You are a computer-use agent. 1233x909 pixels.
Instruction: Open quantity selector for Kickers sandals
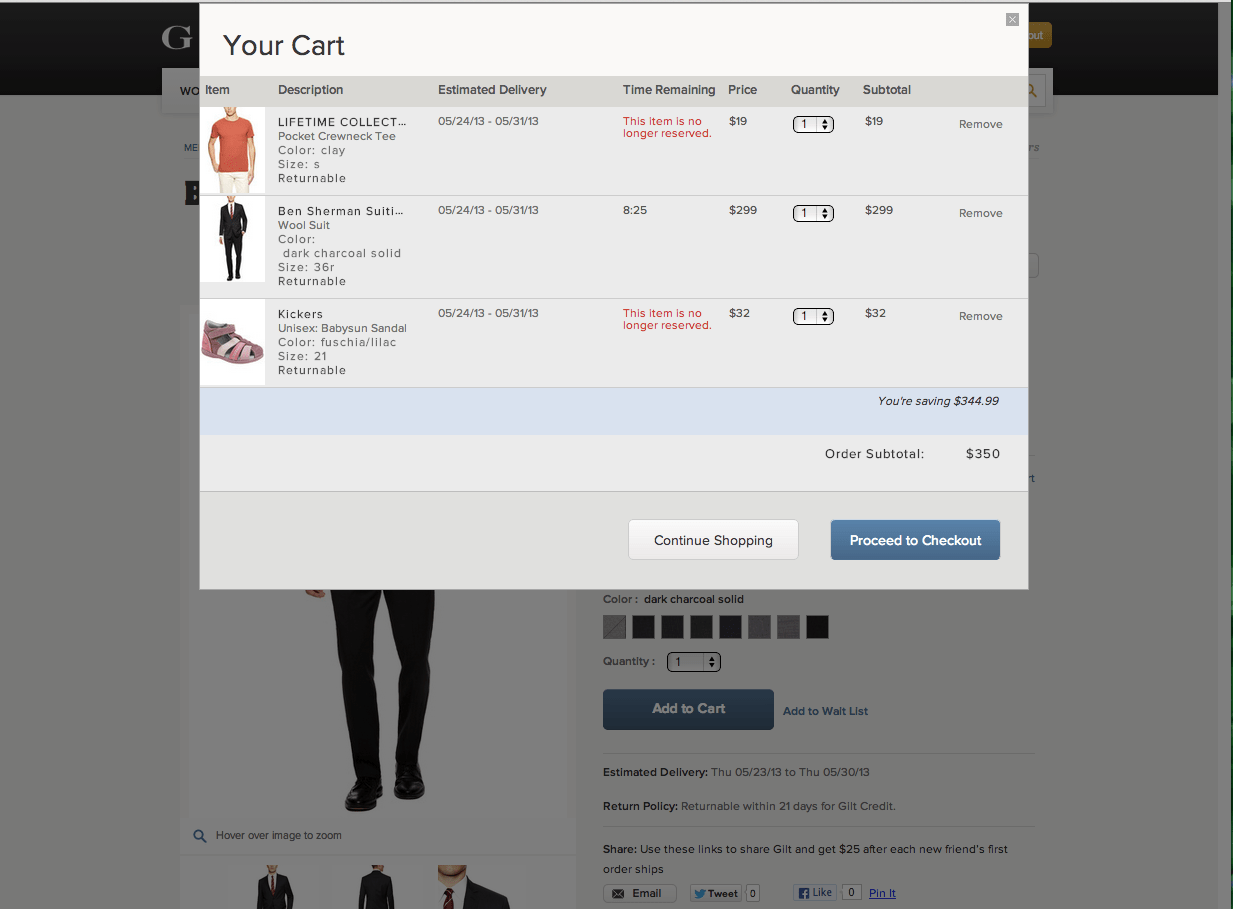[x=813, y=315]
